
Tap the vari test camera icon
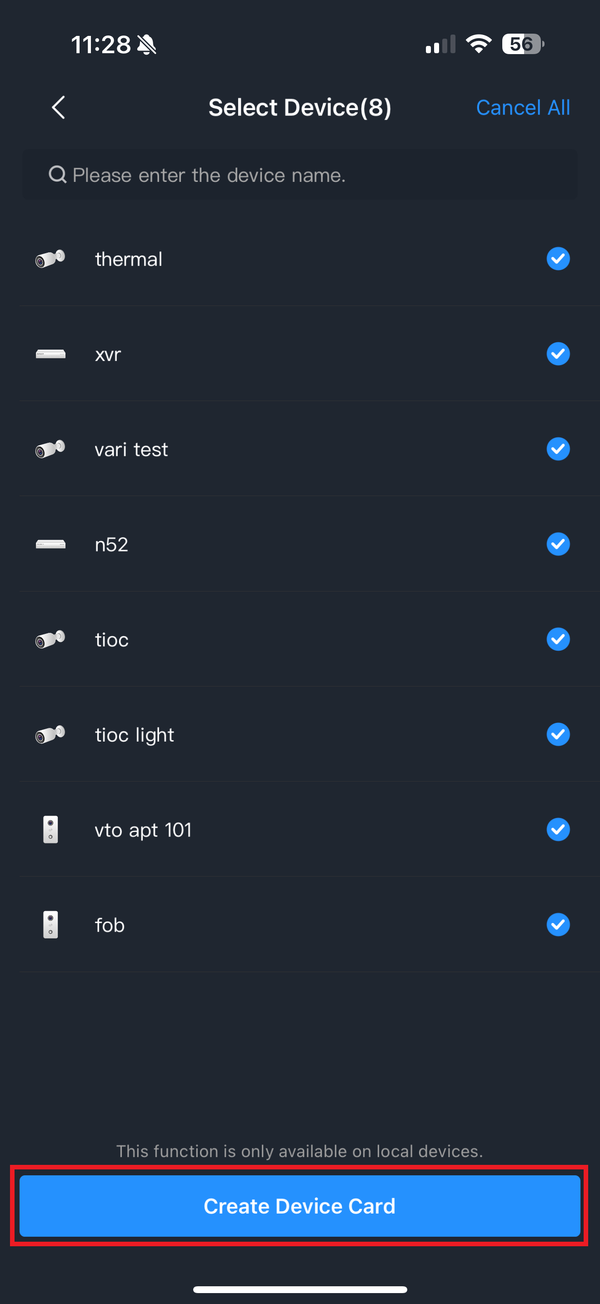coord(50,450)
